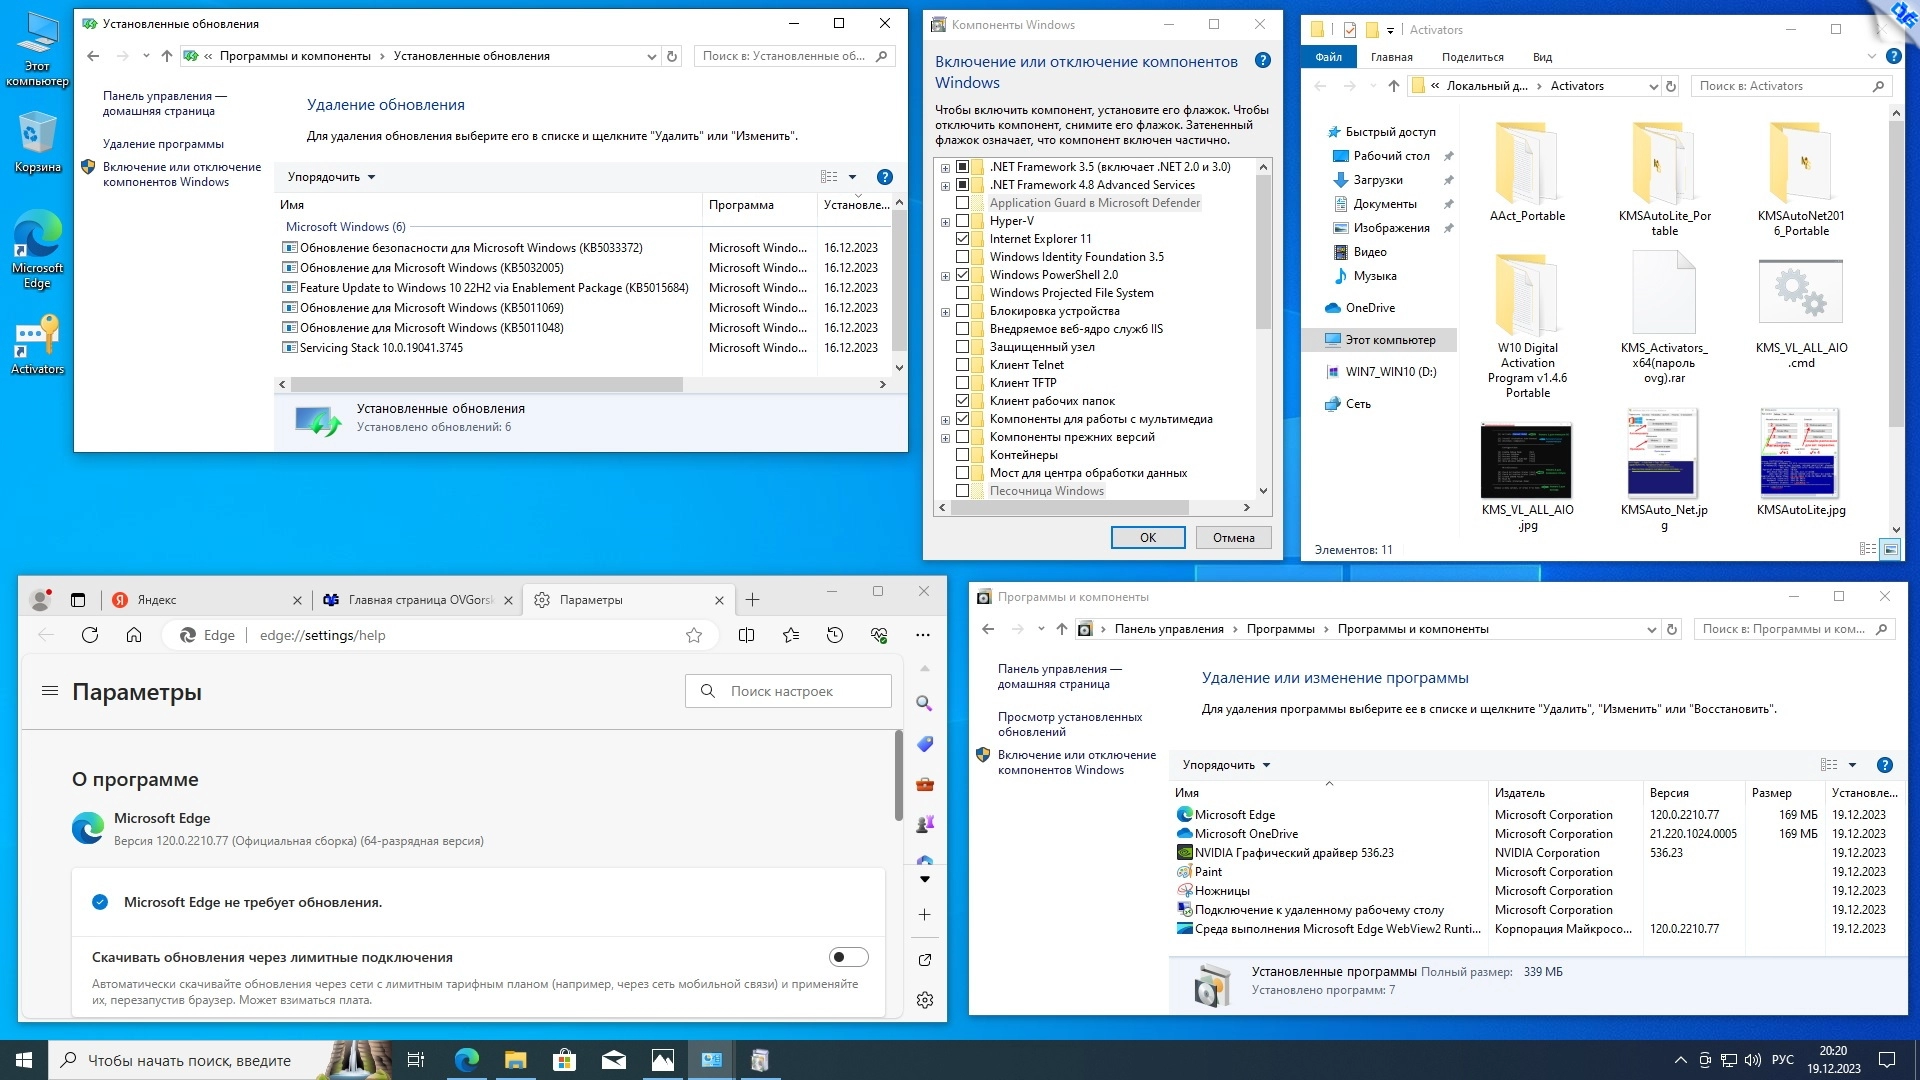Expand the .NET Framework 3.5 tree node
The width and height of the screenshot is (1920, 1080).
[945, 167]
